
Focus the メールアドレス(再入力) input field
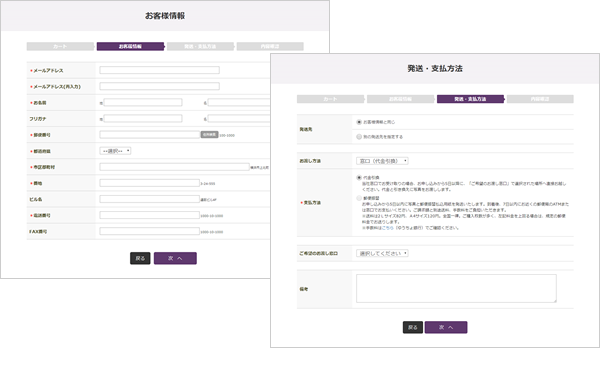(x=160, y=86)
